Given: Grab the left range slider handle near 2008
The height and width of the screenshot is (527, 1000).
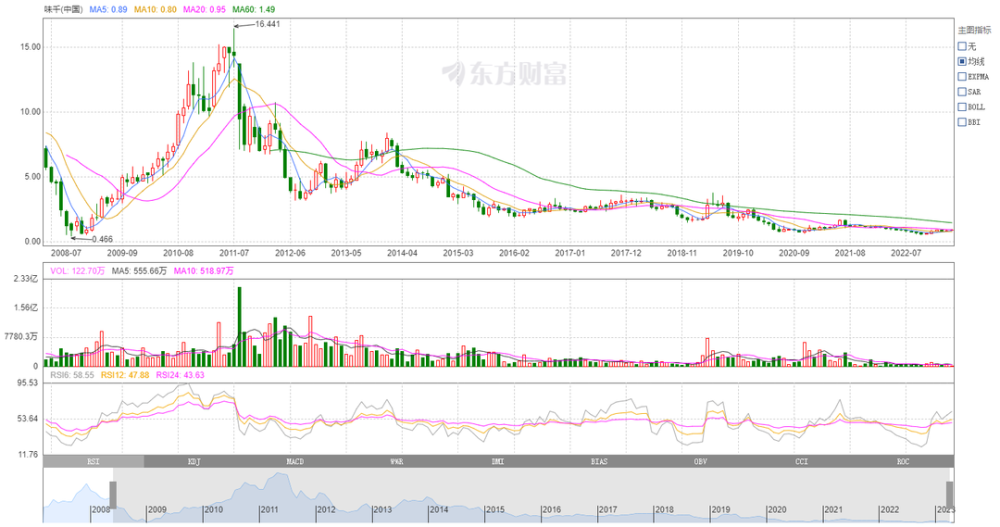Looking at the screenshot, I should click(x=113, y=495).
